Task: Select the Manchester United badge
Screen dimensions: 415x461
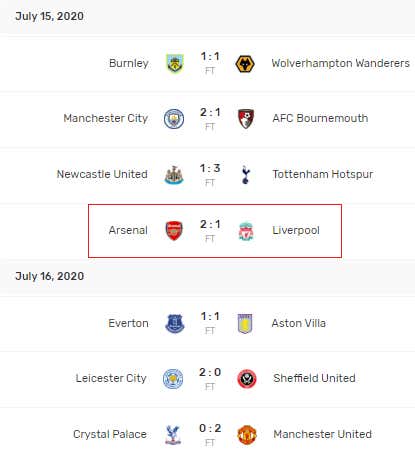Action: pyautogui.click(x=247, y=435)
